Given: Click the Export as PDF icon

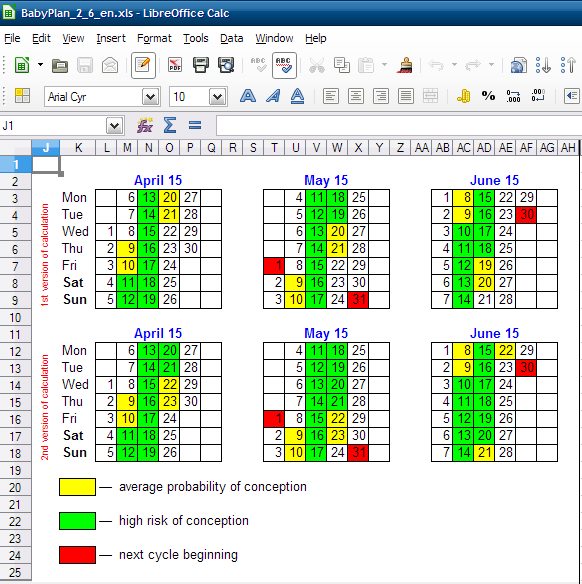Looking at the screenshot, I should coord(175,65).
